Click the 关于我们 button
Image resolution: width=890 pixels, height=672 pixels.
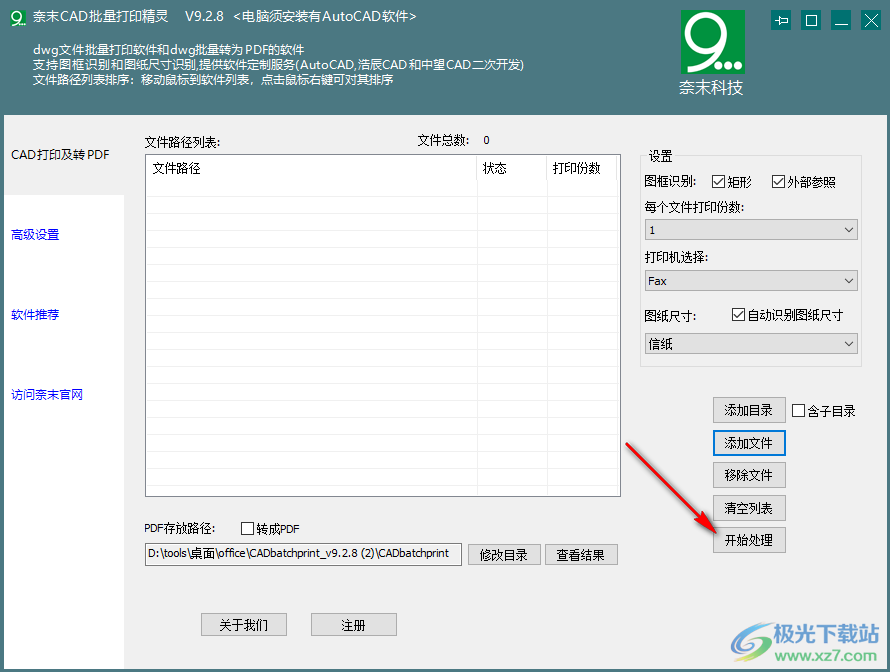(x=244, y=625)
